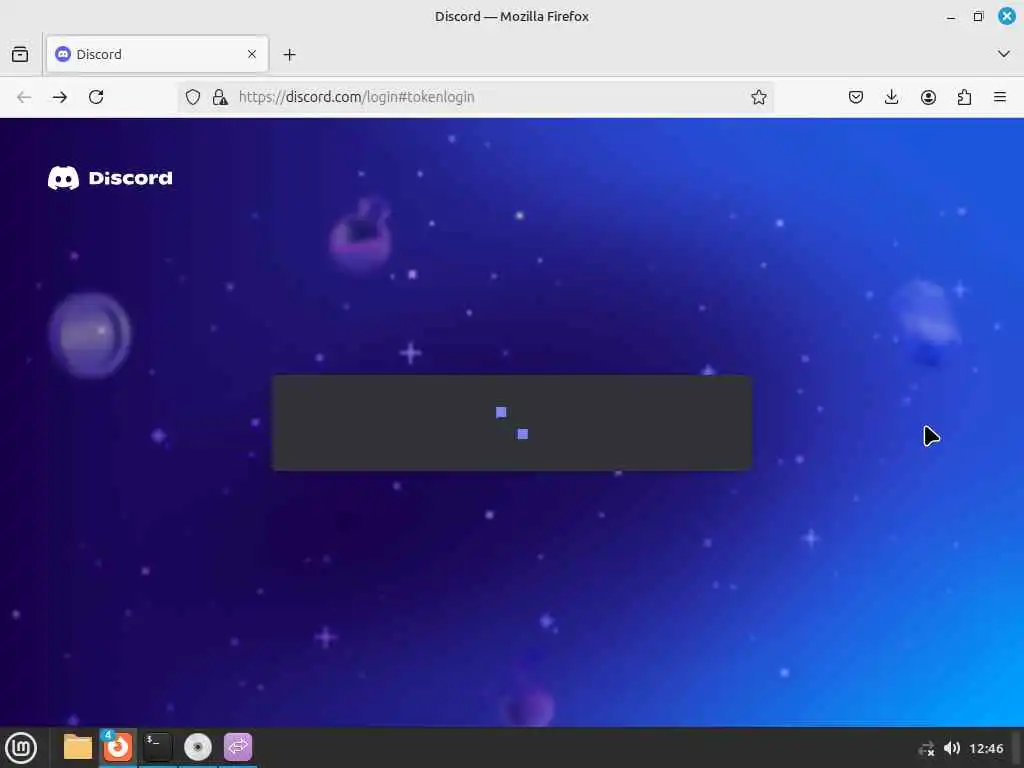Bookmark this page with the star icon
This screenshot has height=768, width=1024.
pyautogui.click(x=758, y=97)
